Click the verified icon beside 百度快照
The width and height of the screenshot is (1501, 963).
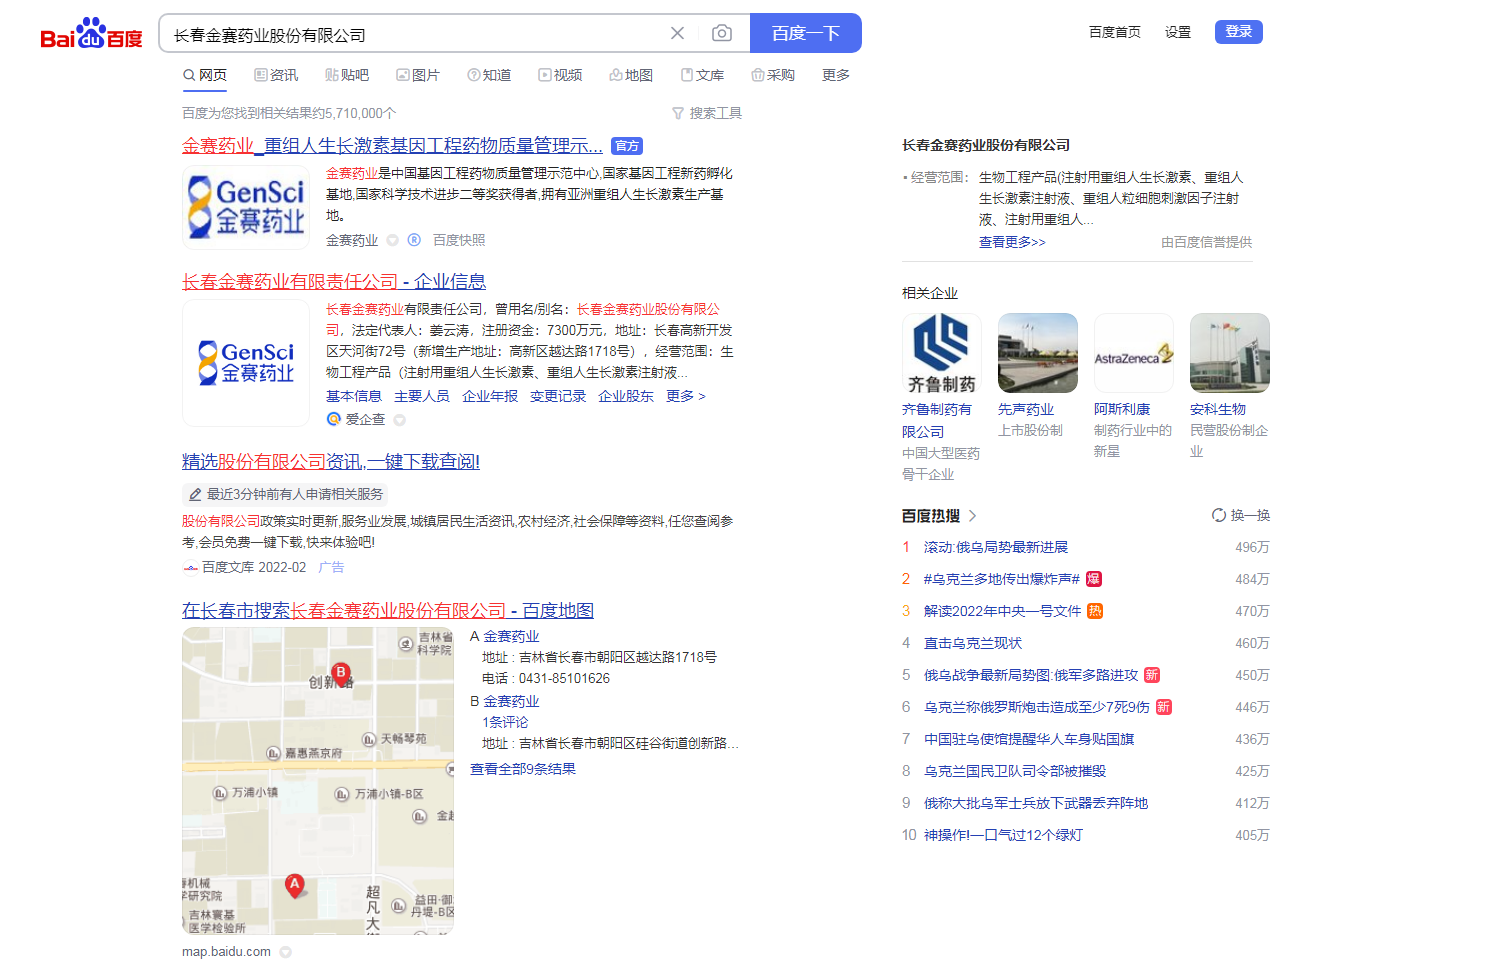click(414, 240)
